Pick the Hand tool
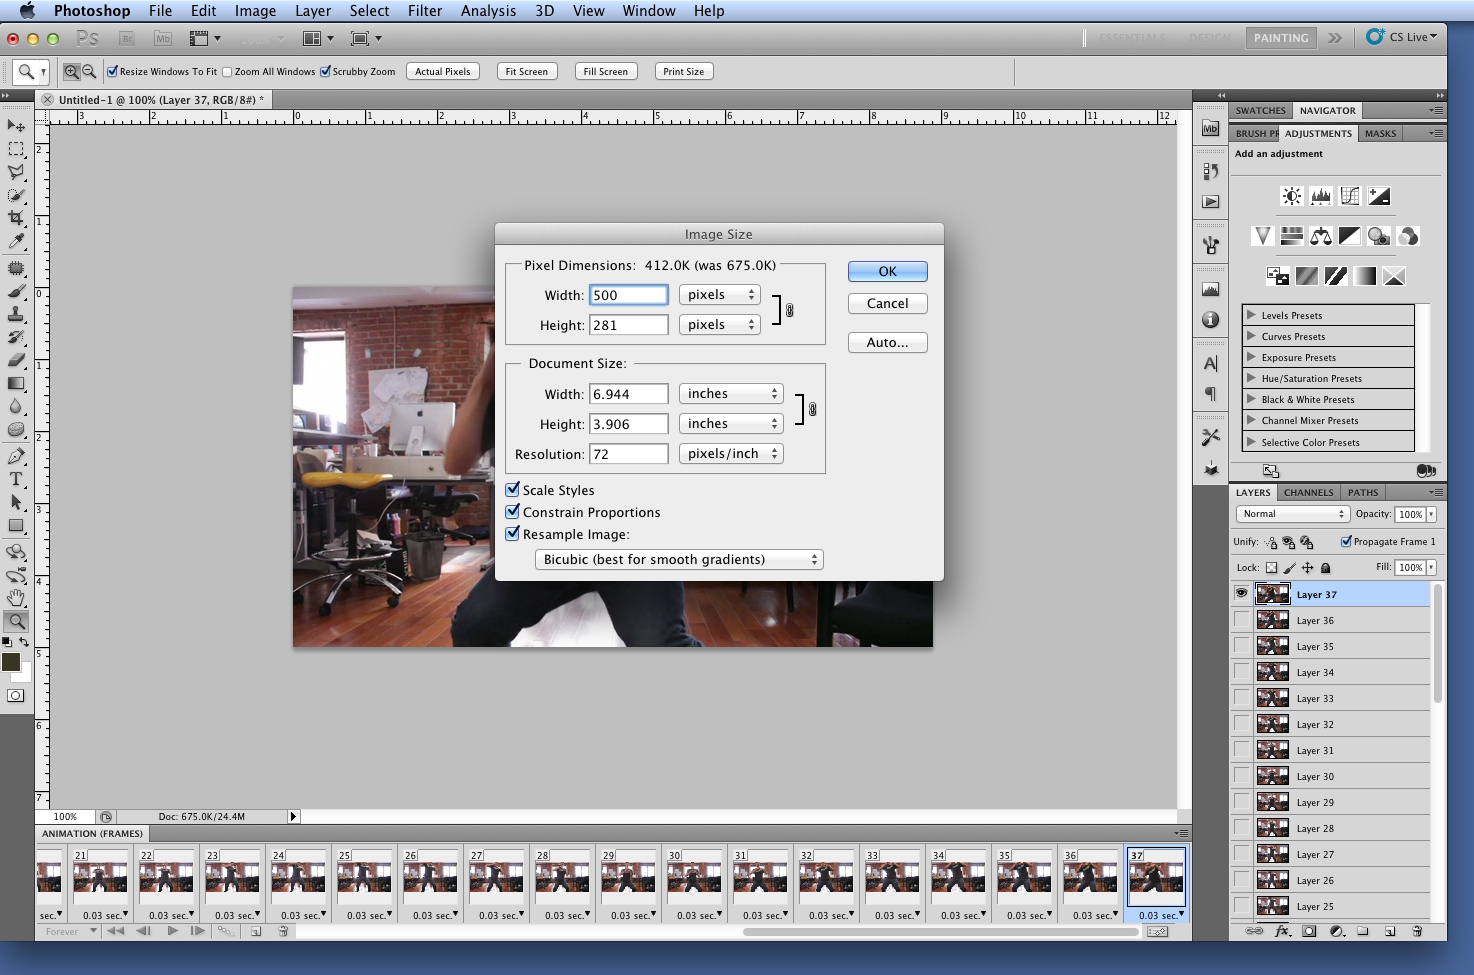Screen dimensions: 1474x975 tap(16, 598)
